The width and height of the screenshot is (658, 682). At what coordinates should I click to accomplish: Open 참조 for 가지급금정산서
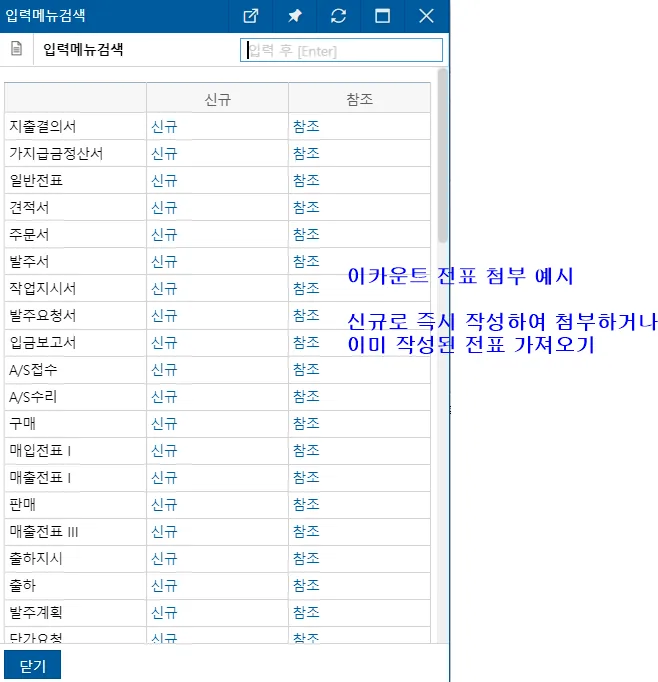306,154
